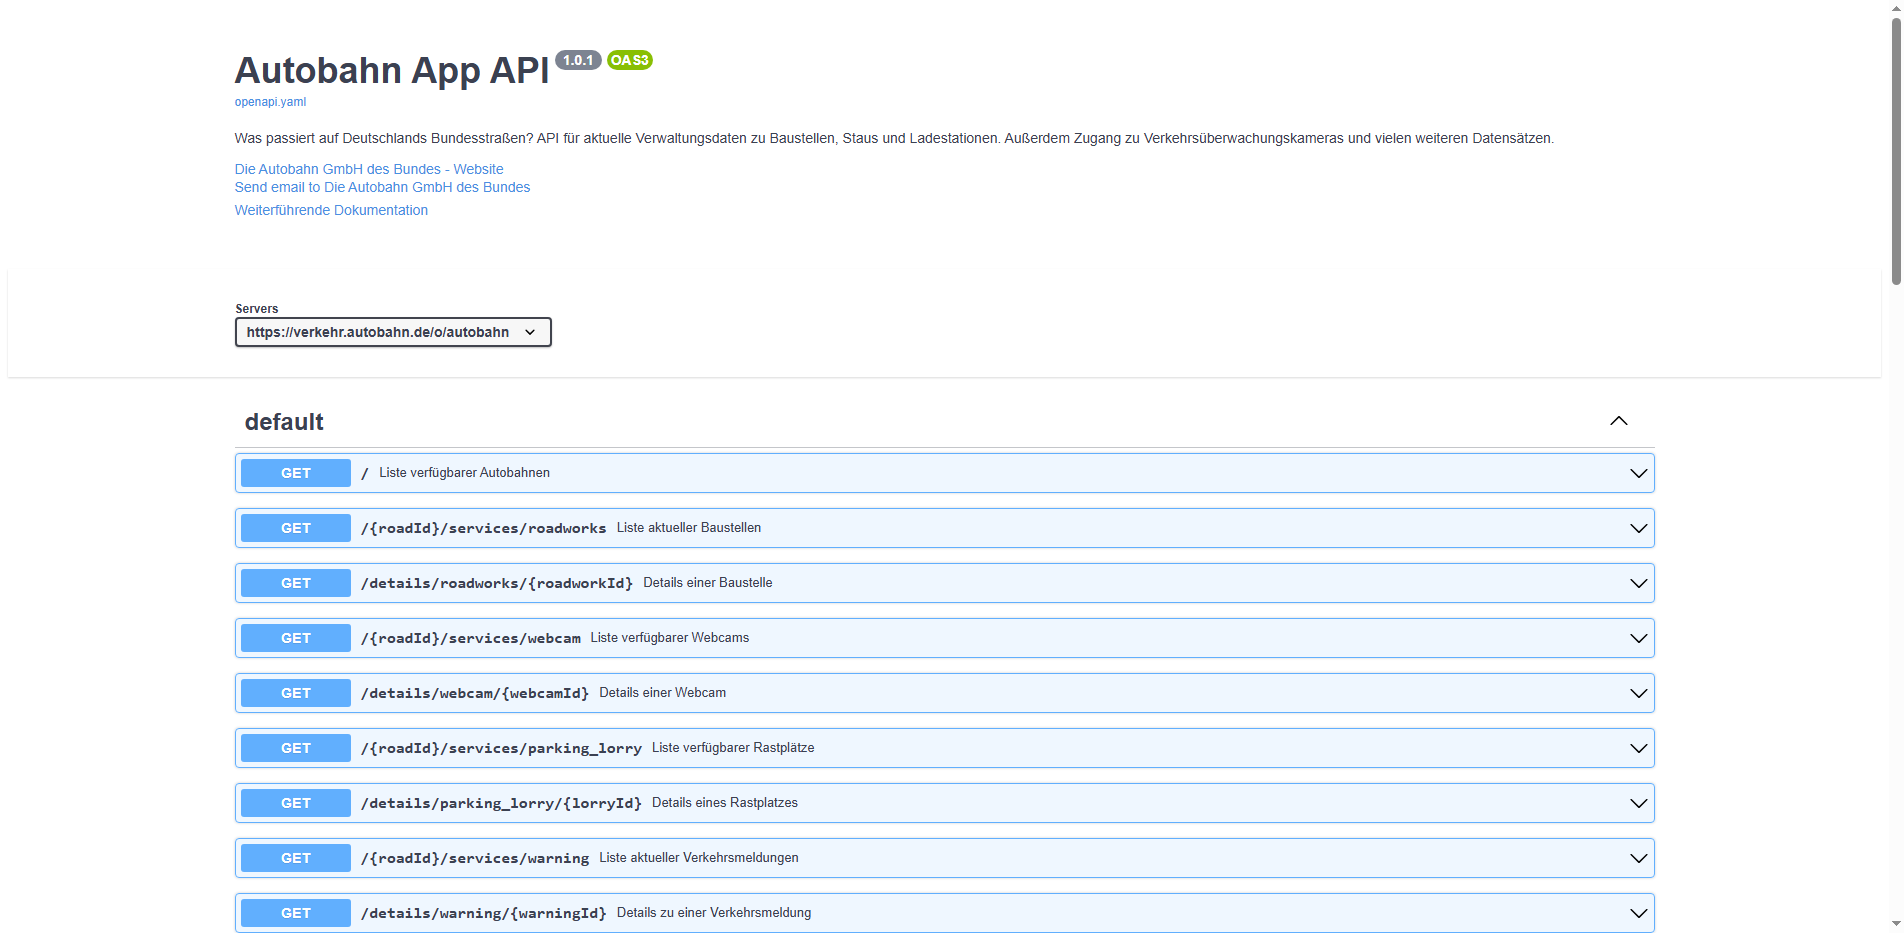This screenshot has height=933, width=1904.
Task: Click the Weiterführende Dokumentation link
Action: (x=331, y=210)
